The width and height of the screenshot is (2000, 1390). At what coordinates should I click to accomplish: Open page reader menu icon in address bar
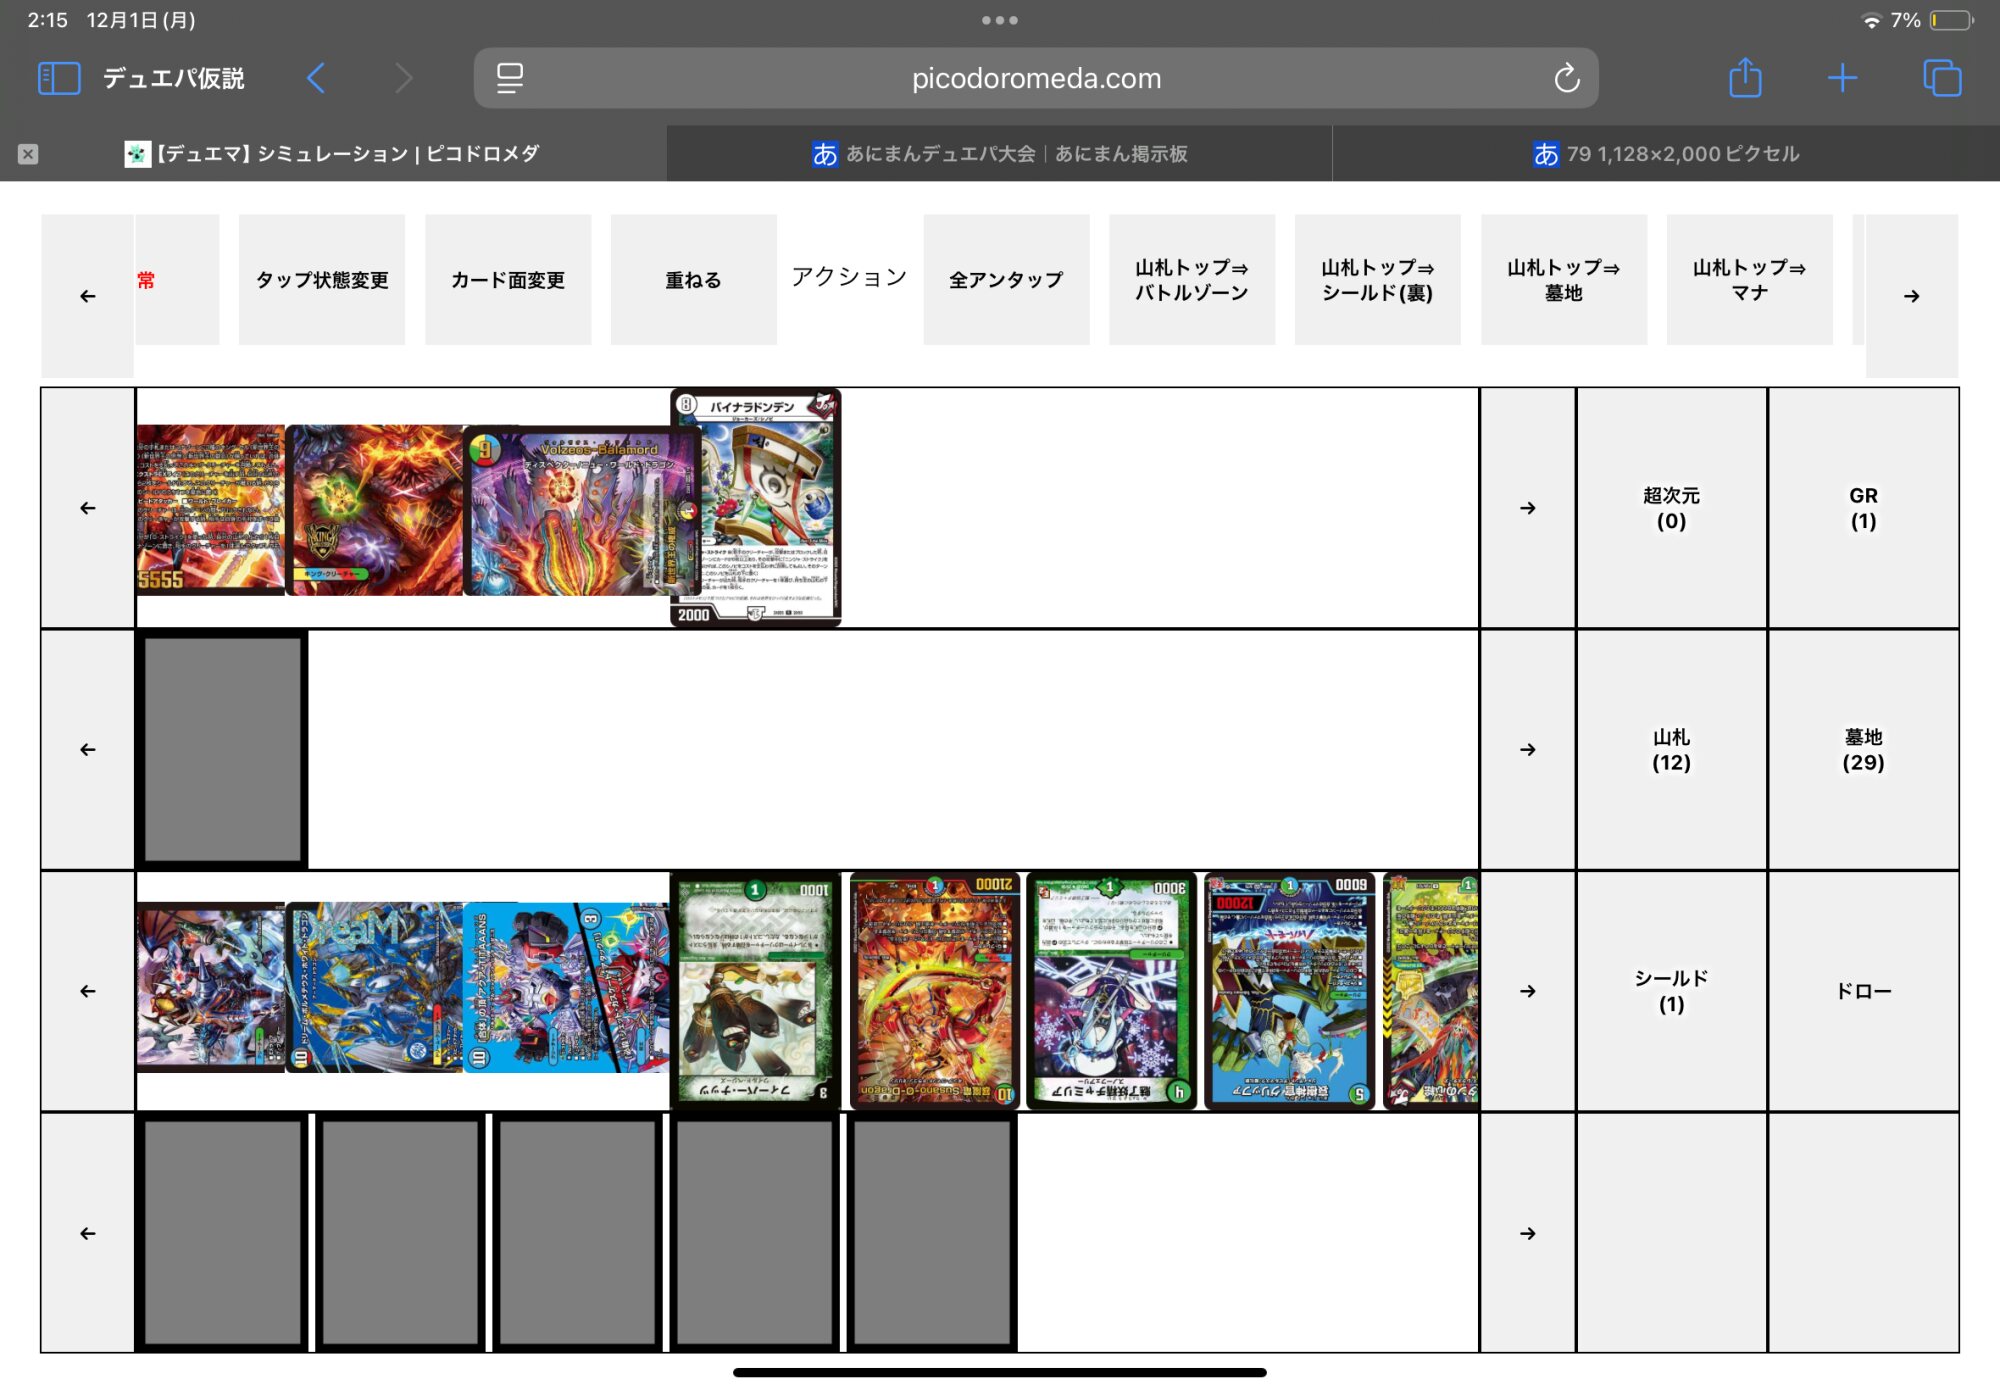coord(510,78)
